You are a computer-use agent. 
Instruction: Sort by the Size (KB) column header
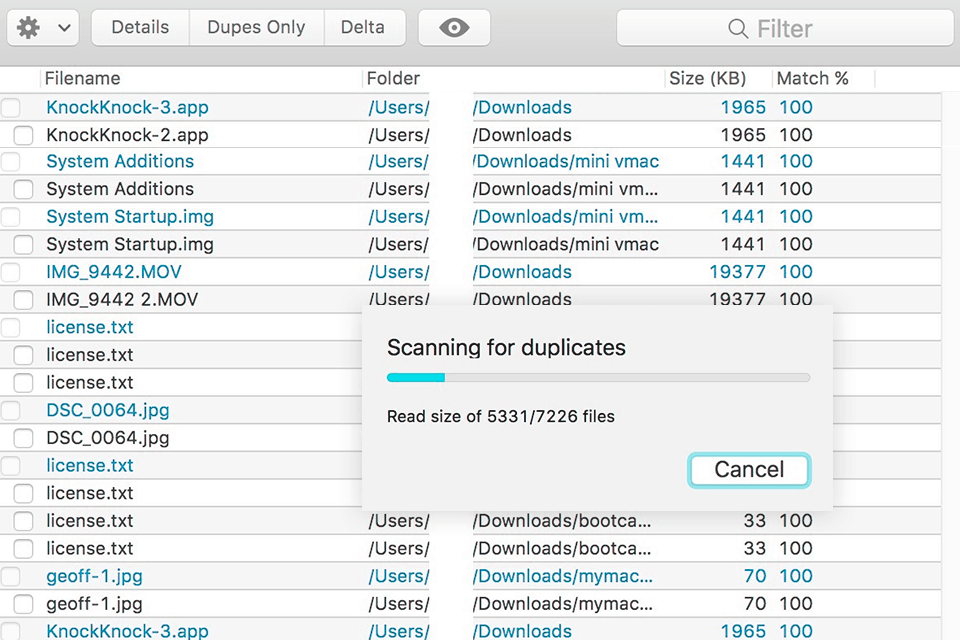pos(709,78)
